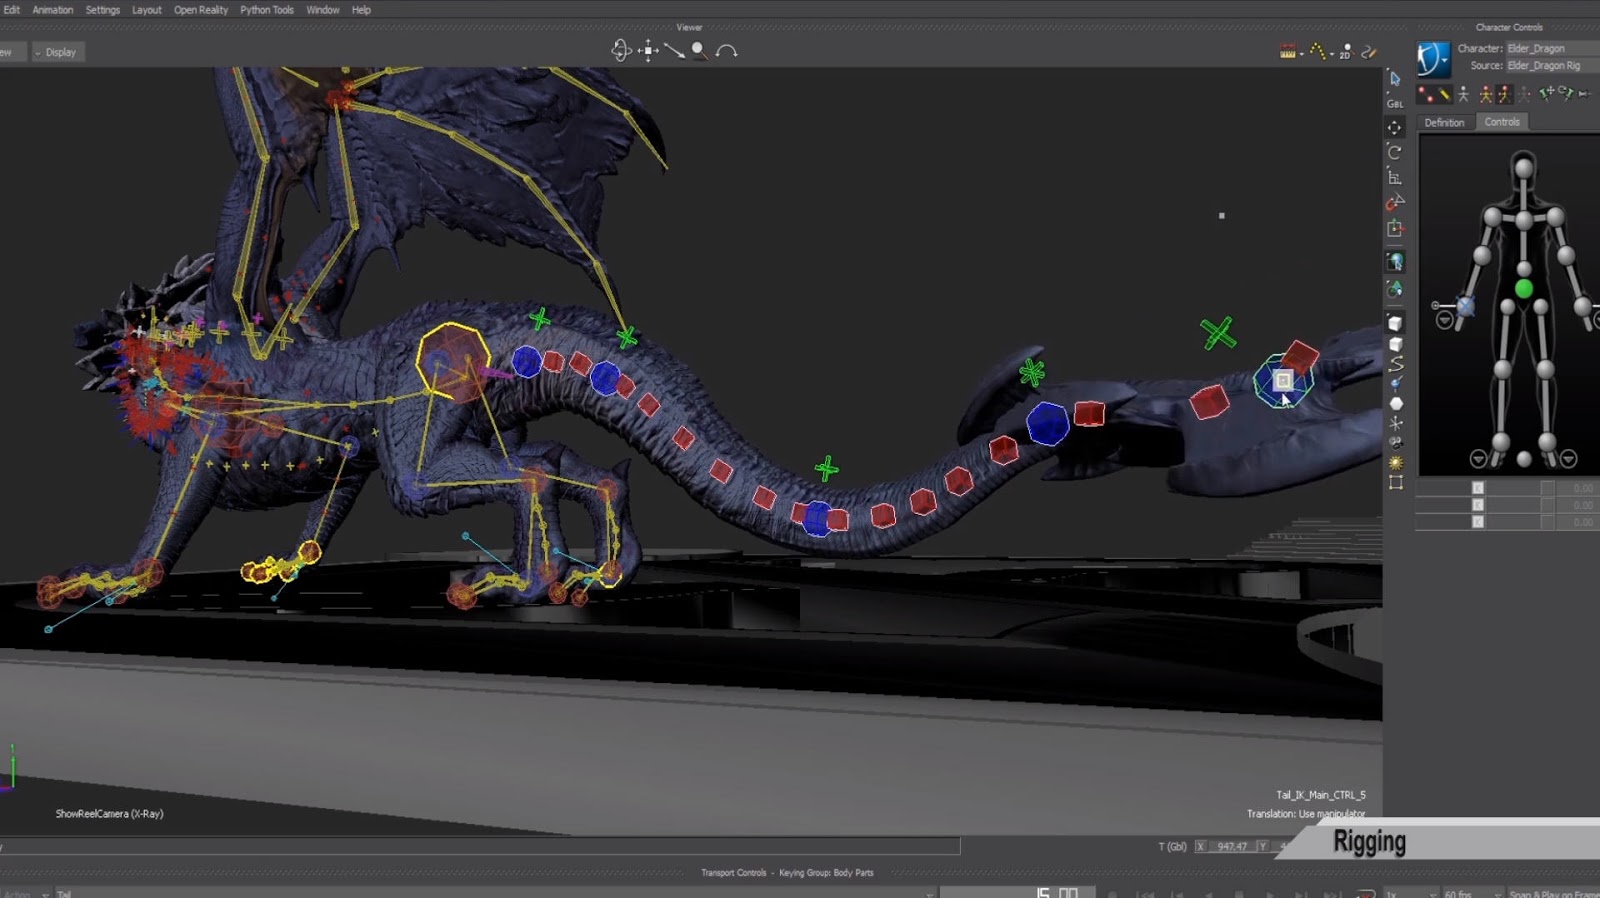1600x898 pixels.
Task: Open the Python Tools menu
Action: click(x=266, y=10)
